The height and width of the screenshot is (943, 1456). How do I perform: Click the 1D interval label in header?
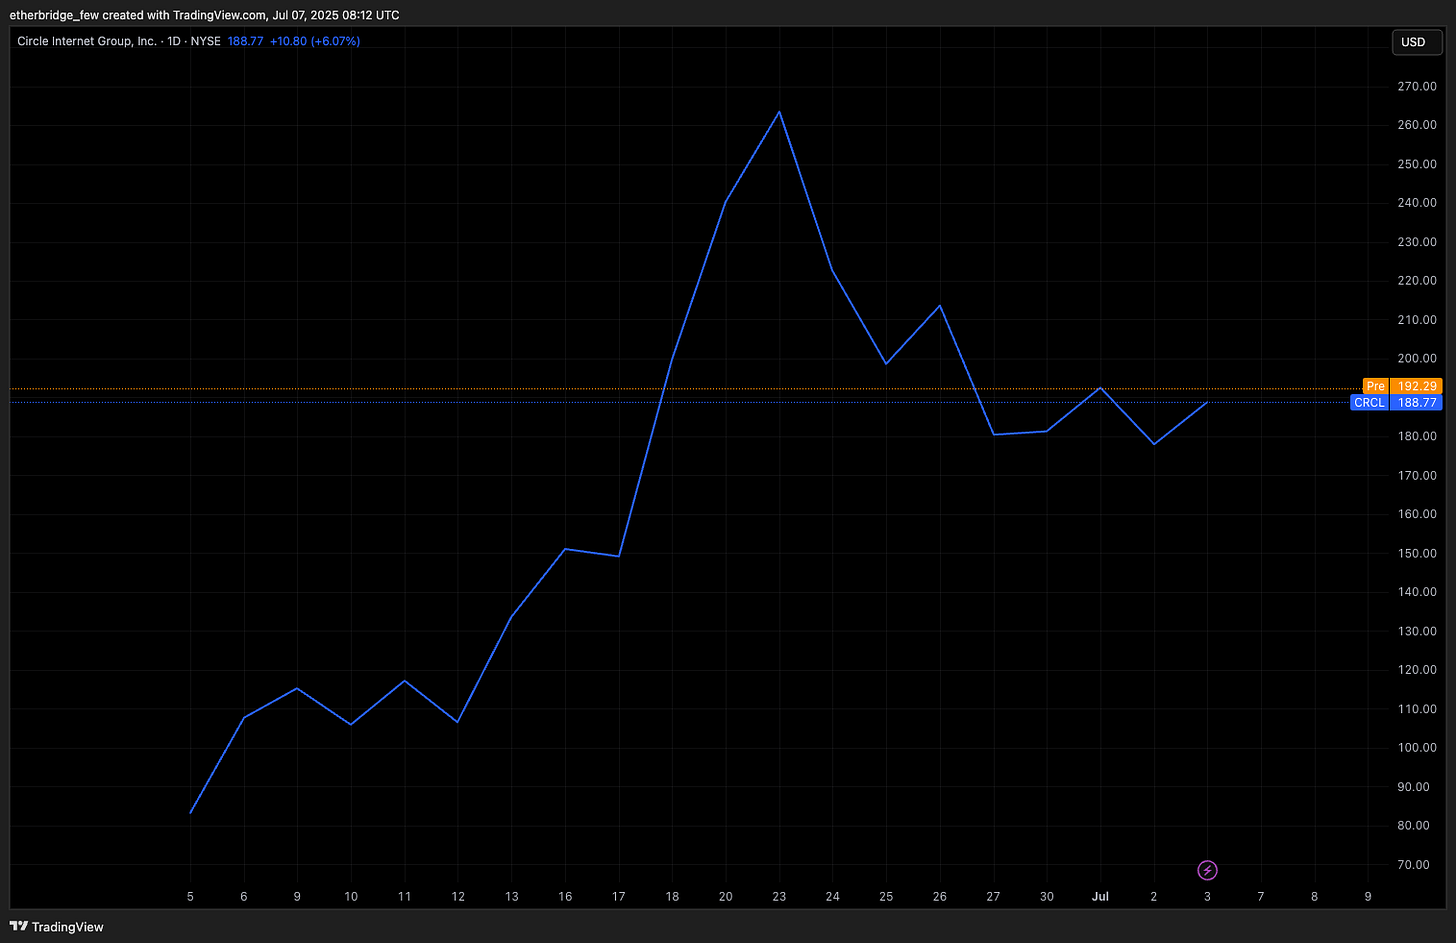coord(175,41)
